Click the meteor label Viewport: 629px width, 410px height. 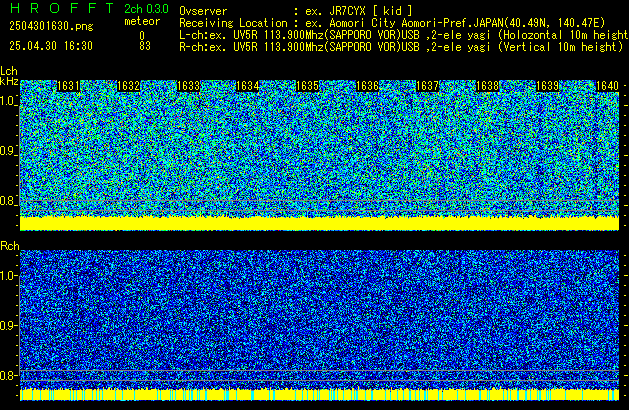142,21
